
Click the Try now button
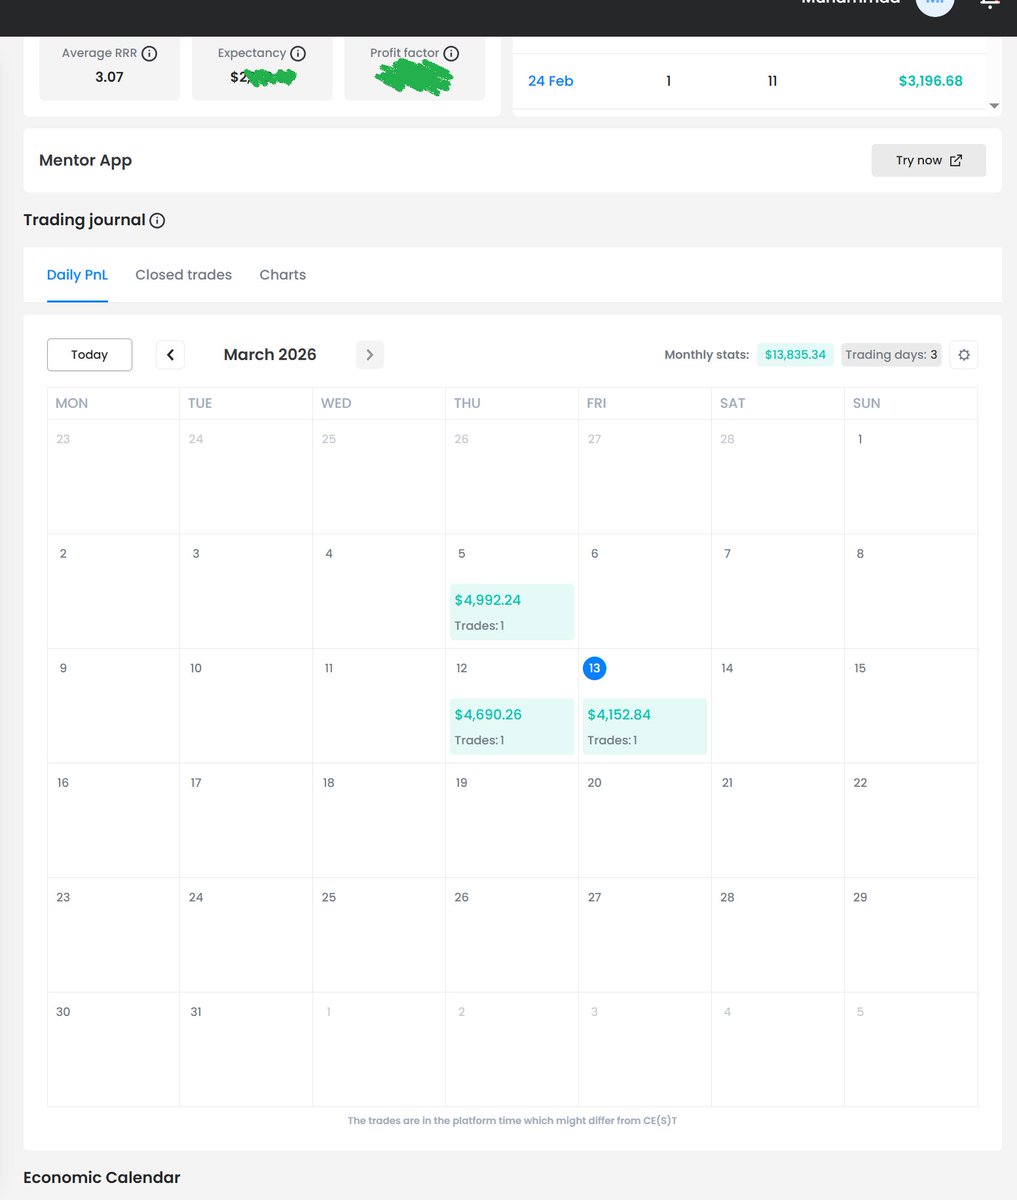pos(928,160)
